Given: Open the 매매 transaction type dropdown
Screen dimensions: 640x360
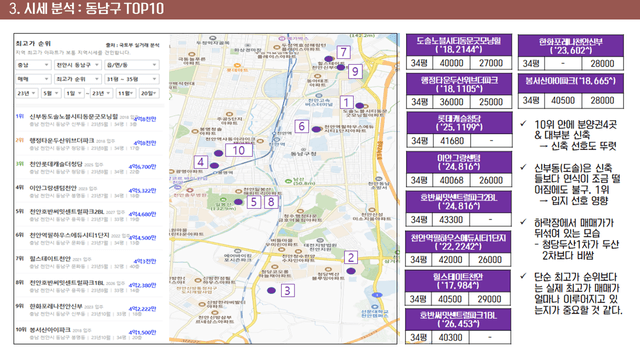Looking at the screenshot, I should [33, 79].
